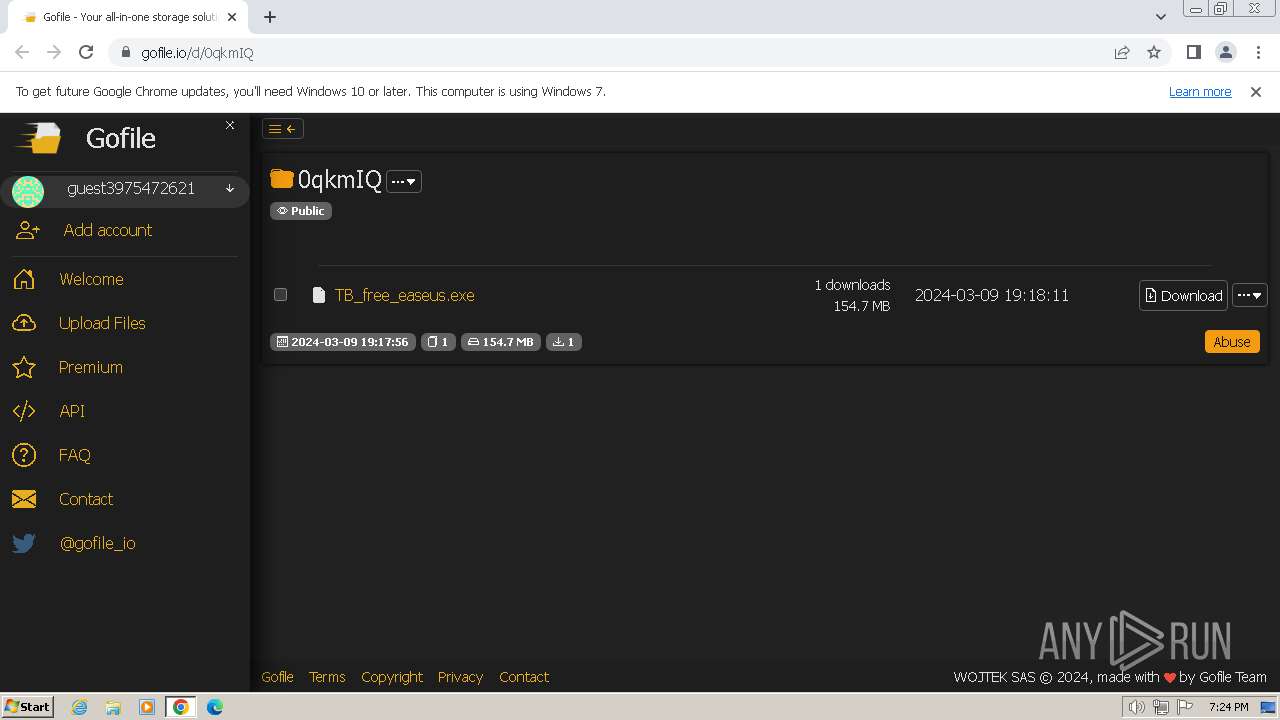Close the Gofile browser tab
The image size is (1280, 720).
(233, 17)
